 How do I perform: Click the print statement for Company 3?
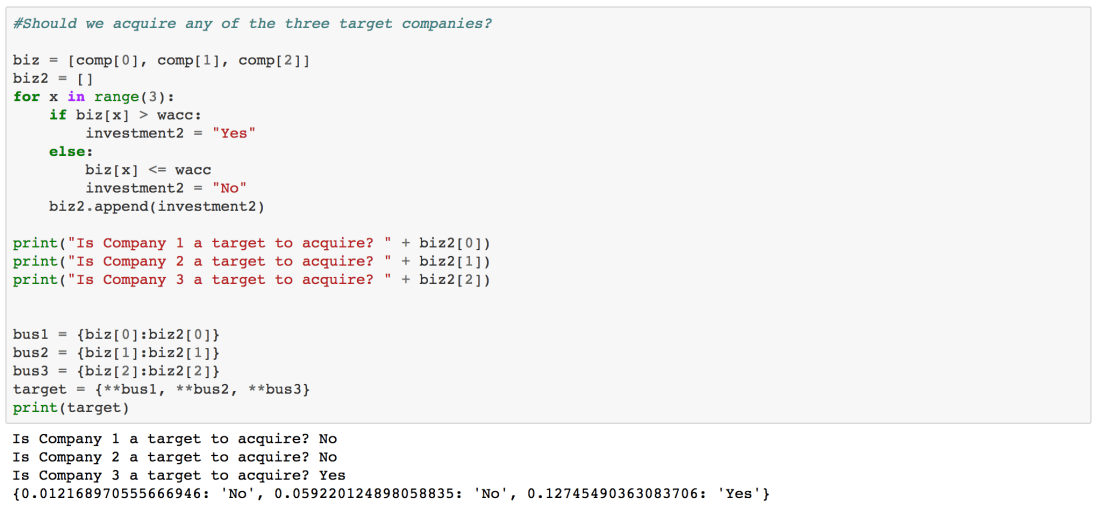click(251, 279)
